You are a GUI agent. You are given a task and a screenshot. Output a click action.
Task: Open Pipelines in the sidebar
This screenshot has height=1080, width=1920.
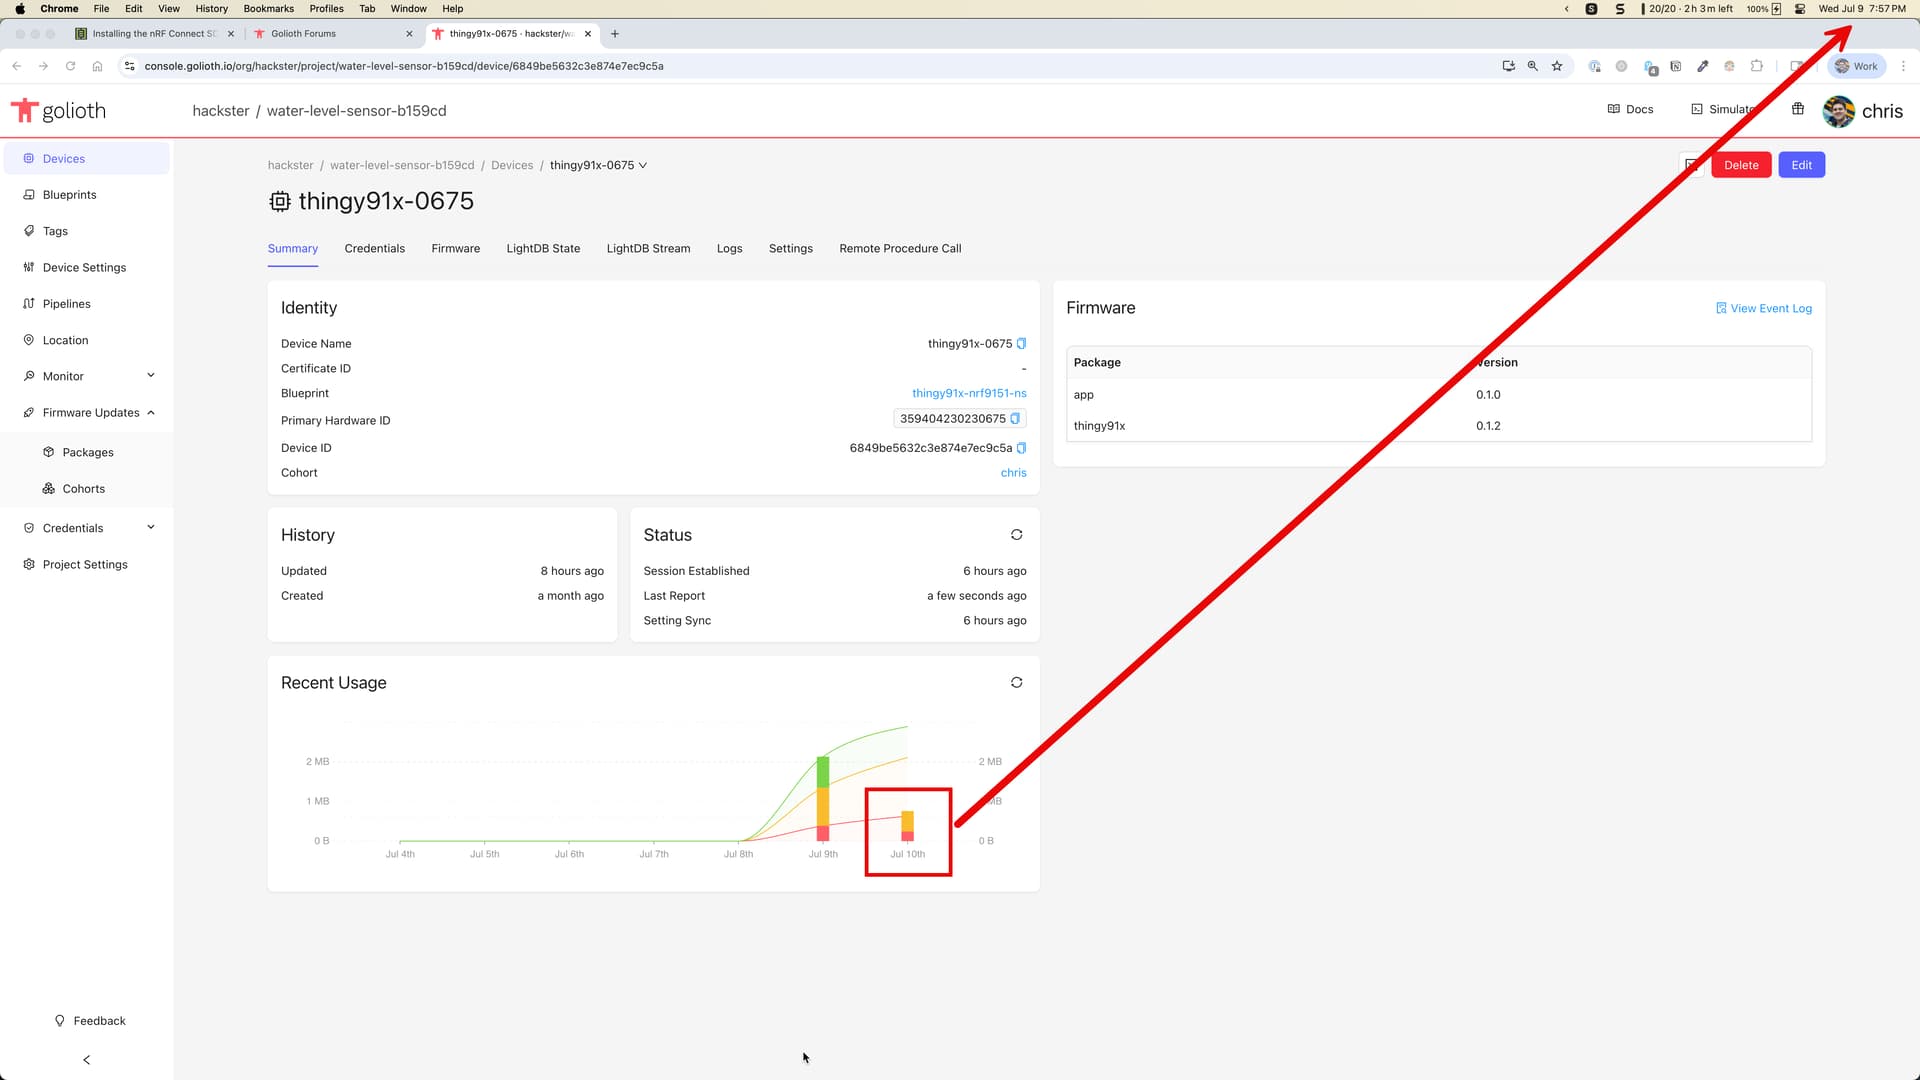[x=86, y=304]
